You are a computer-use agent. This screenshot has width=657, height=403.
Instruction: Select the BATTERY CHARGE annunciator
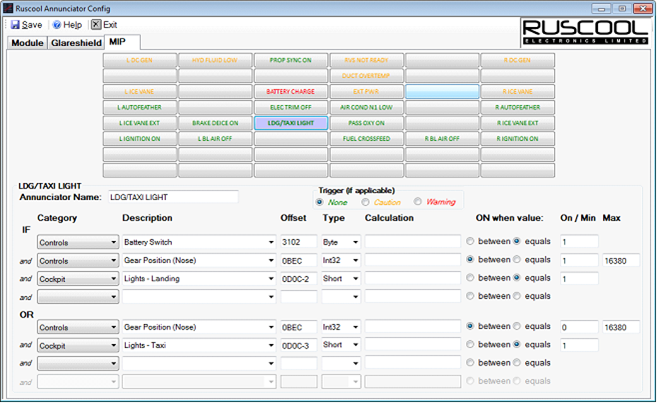[291, 92]
